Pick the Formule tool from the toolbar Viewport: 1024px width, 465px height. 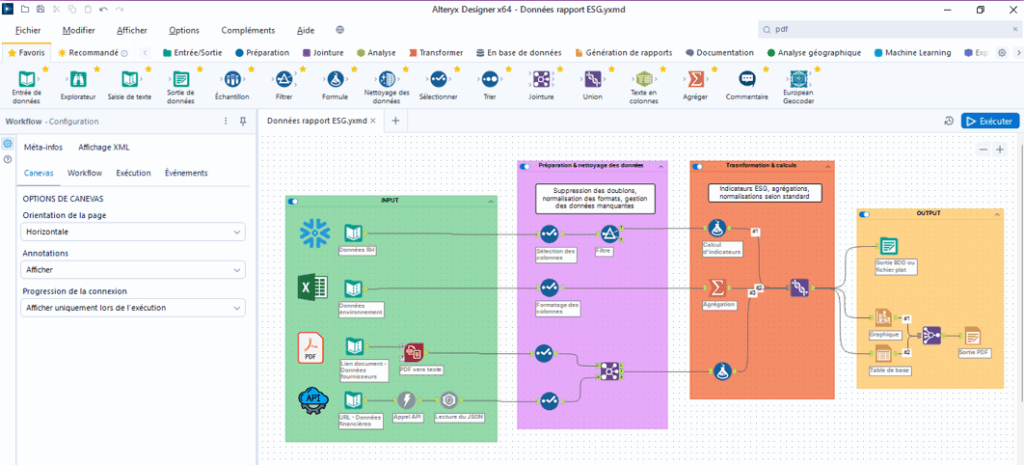(x=335, y=79)
